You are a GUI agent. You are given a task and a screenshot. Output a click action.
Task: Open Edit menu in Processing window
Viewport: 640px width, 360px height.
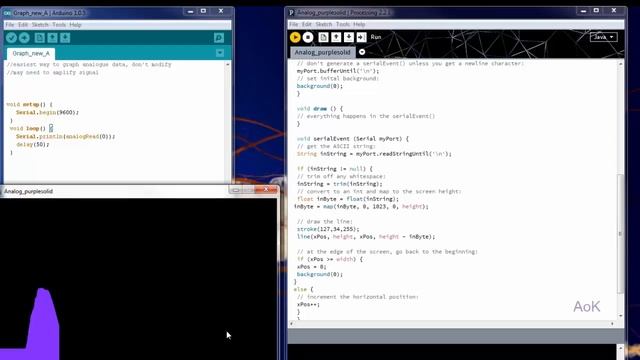(x=307, y=24)
